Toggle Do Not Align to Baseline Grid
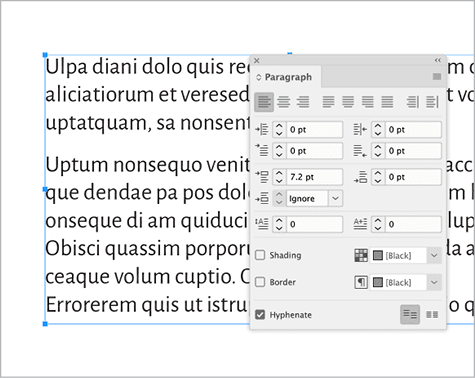The image size is (475, 378). point(410,314)
